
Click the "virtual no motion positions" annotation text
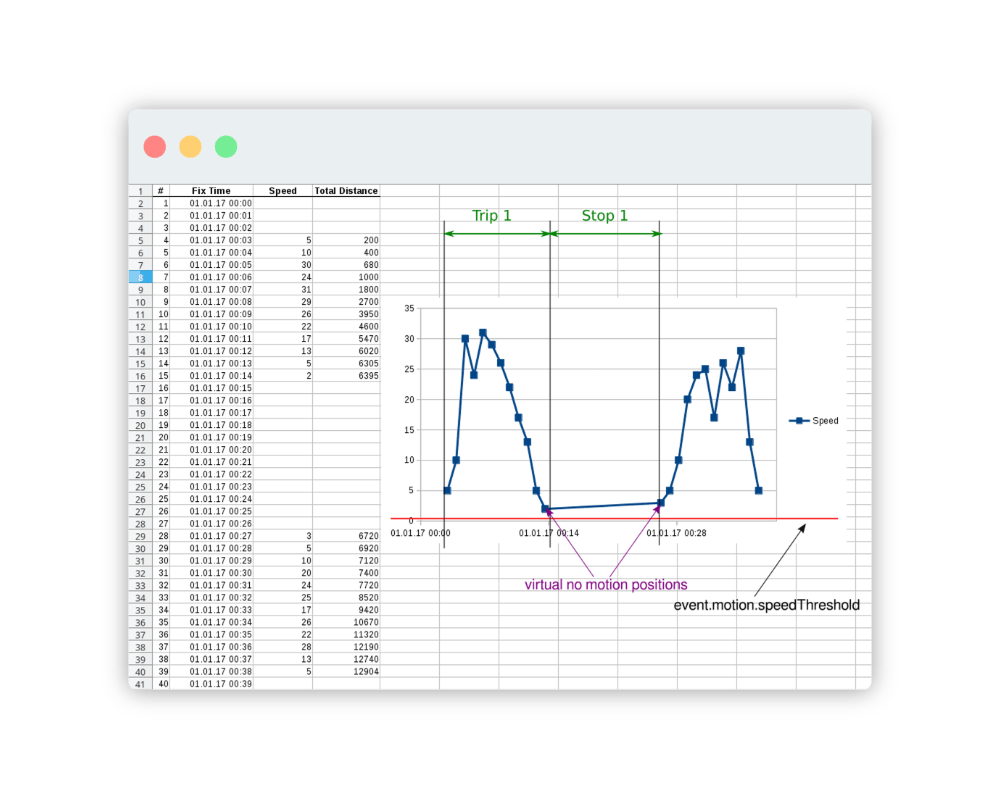point(606,584)
